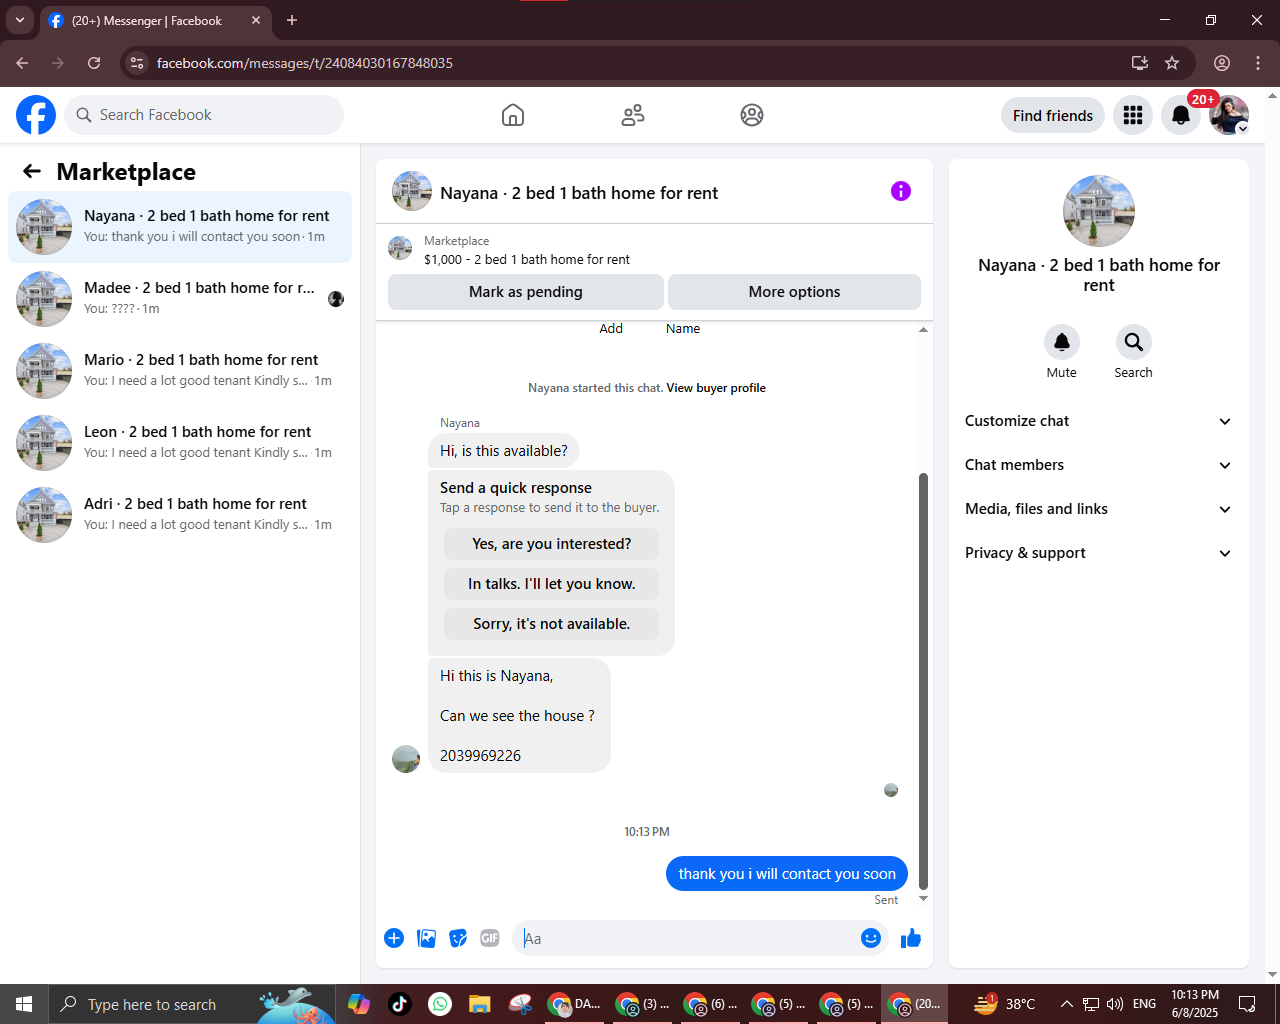This screenshot has height=1024, width=1280.
Task: Open the profile circle icon in top navigation
Action: (752, 115)
